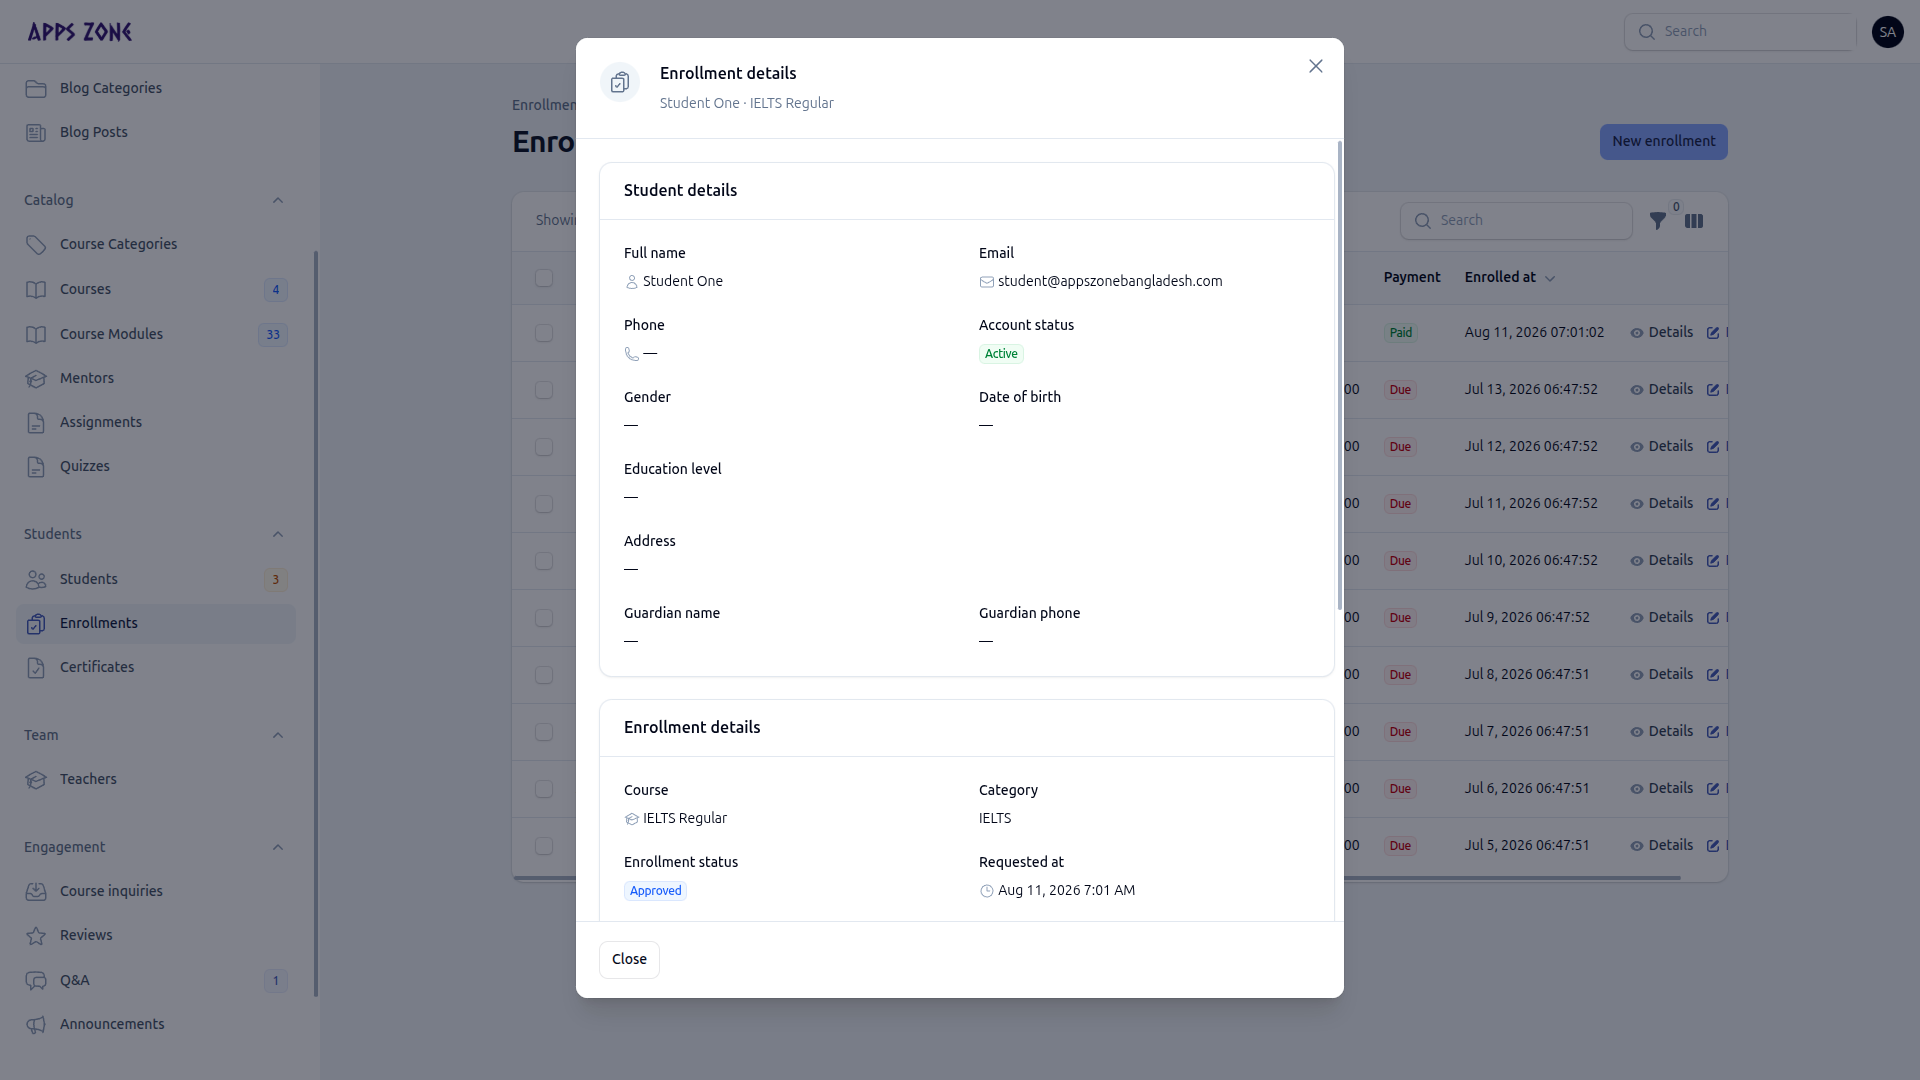1920x1080 pixels.
Task: Click the enrollments table Search field
Action: [x=1516, y=221]
